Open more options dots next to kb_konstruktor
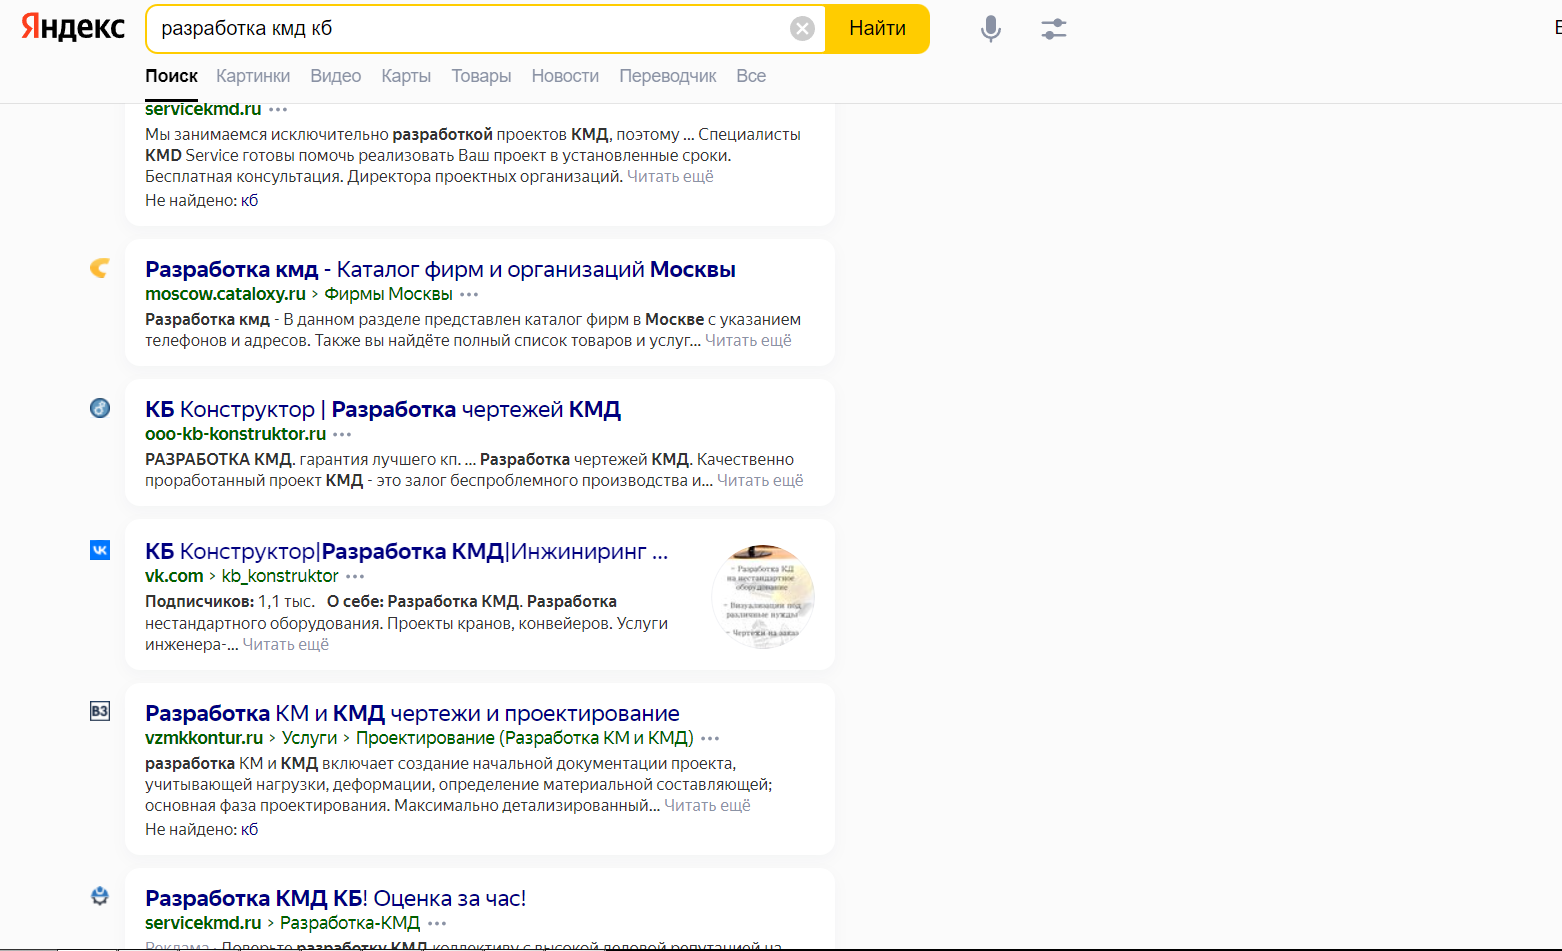The image size is (1562, 951). tap(355, 577)
